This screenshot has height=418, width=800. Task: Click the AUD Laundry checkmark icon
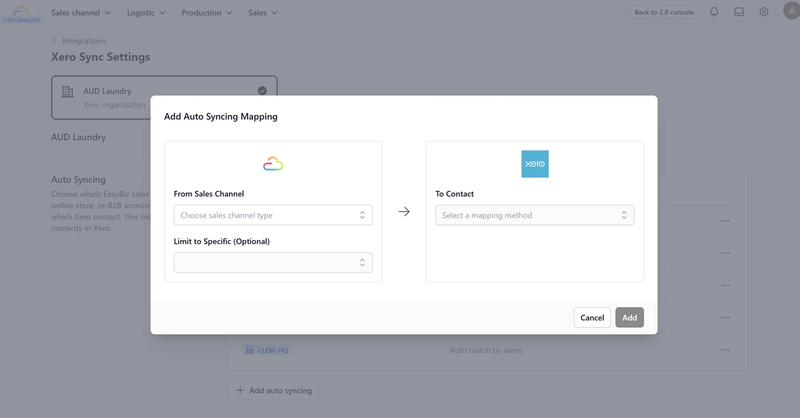coord(262,90)
